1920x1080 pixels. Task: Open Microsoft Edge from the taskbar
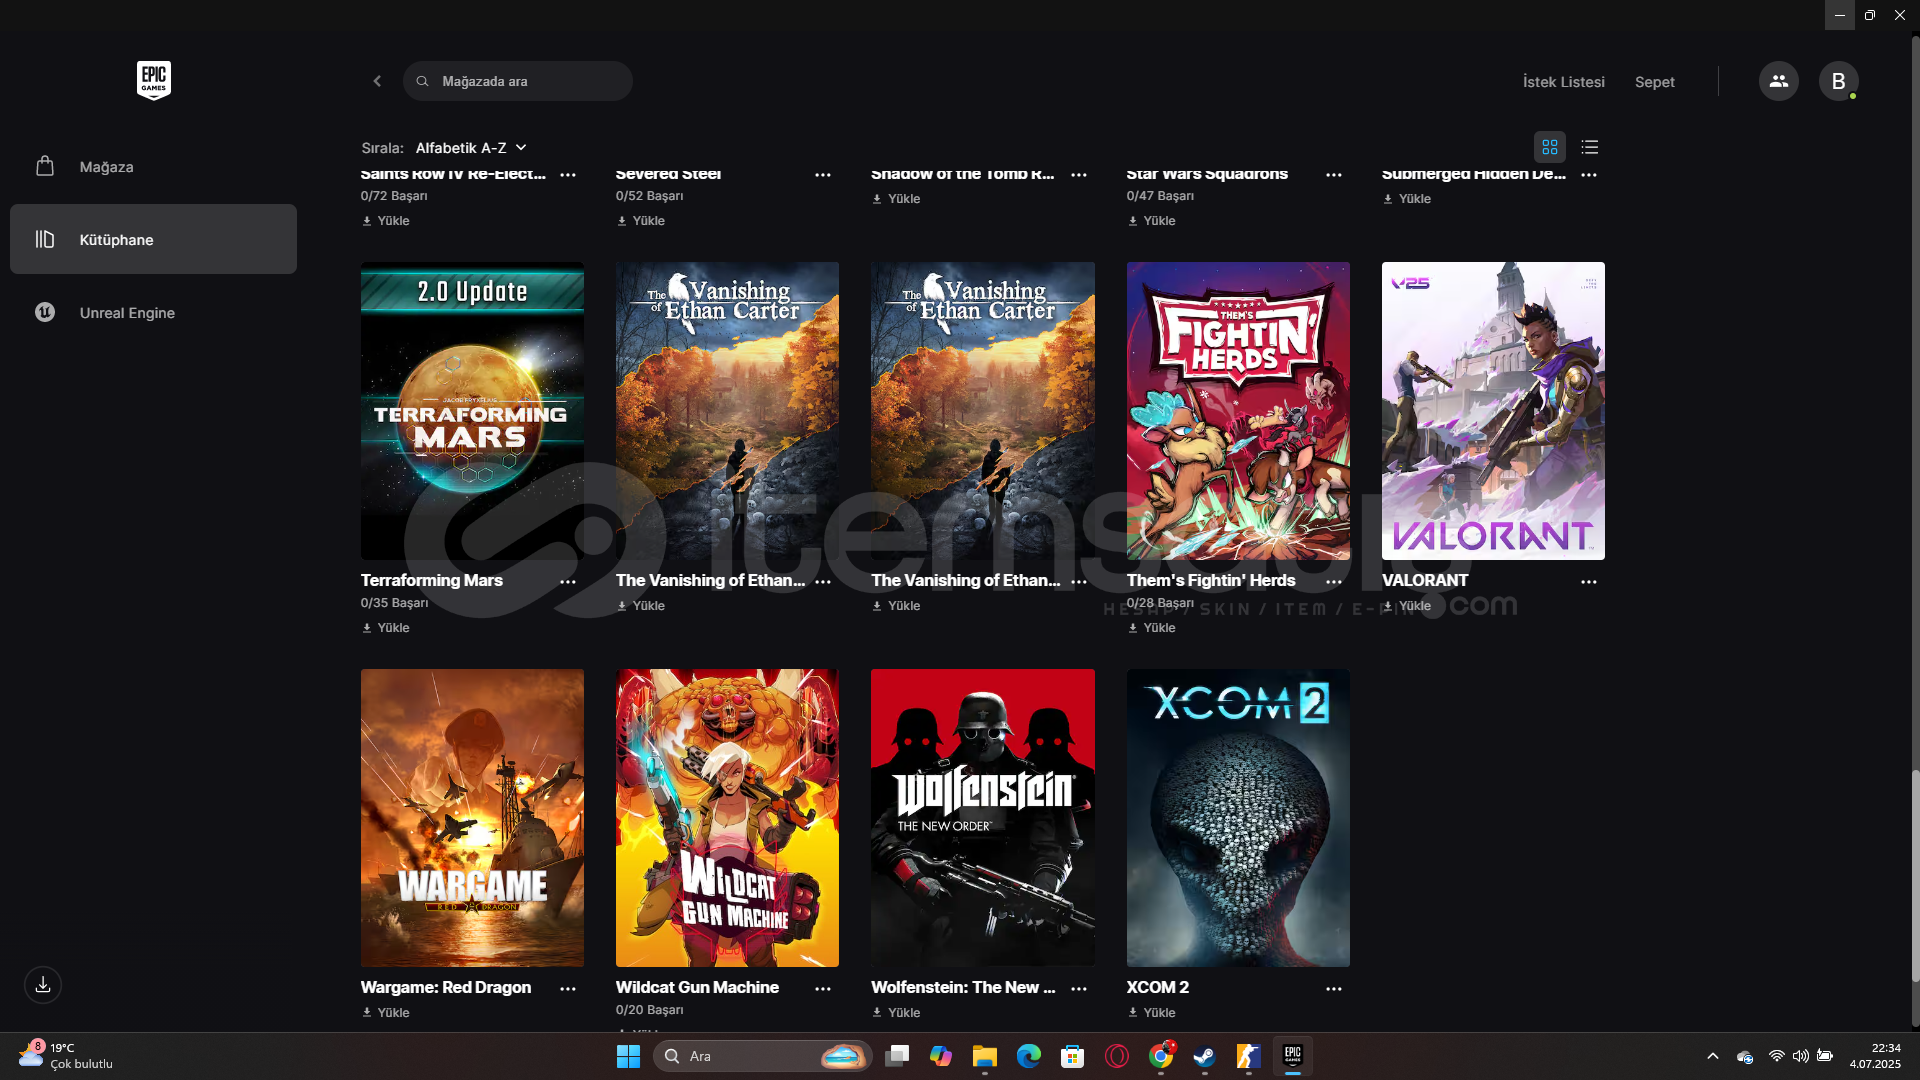(1029, 1056)
